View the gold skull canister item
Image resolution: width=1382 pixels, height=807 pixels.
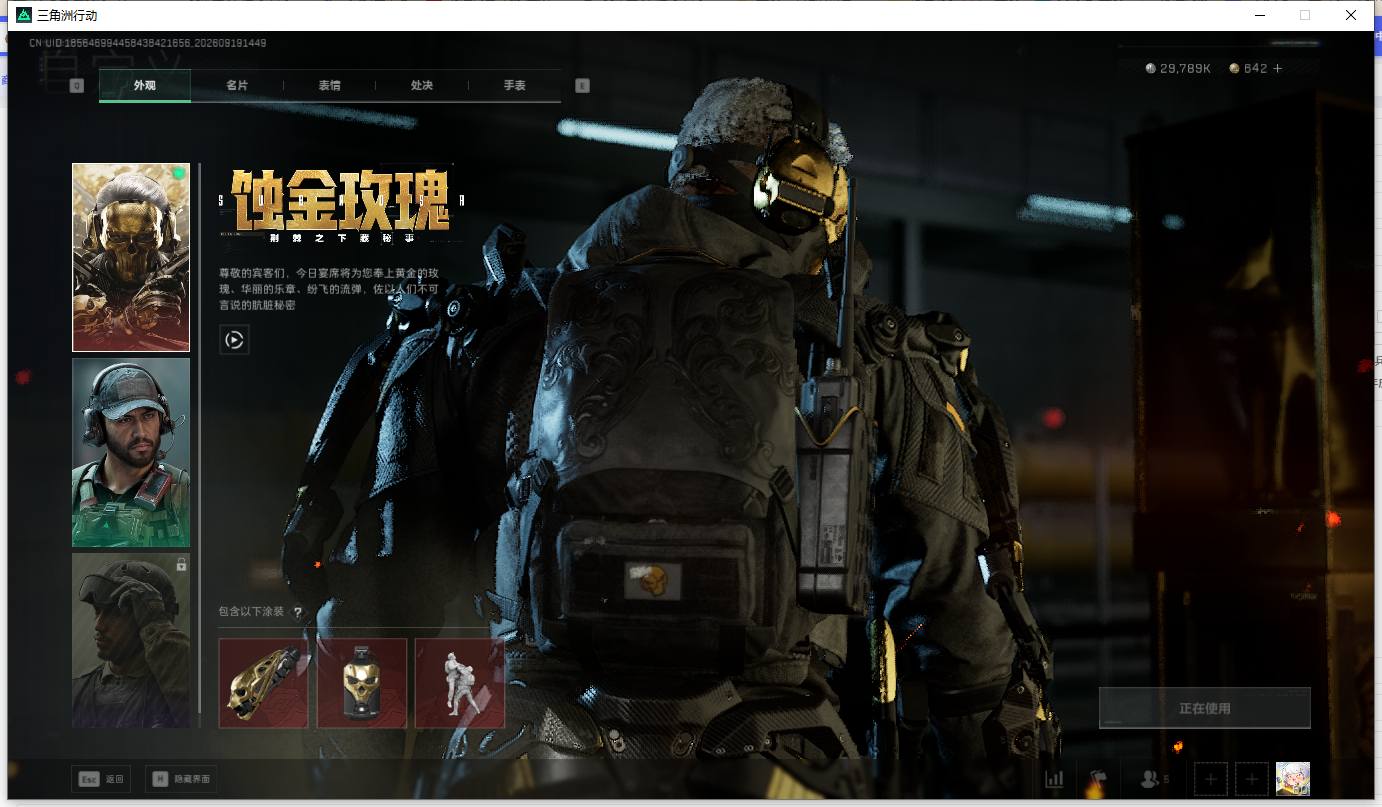tap(362, 683)
